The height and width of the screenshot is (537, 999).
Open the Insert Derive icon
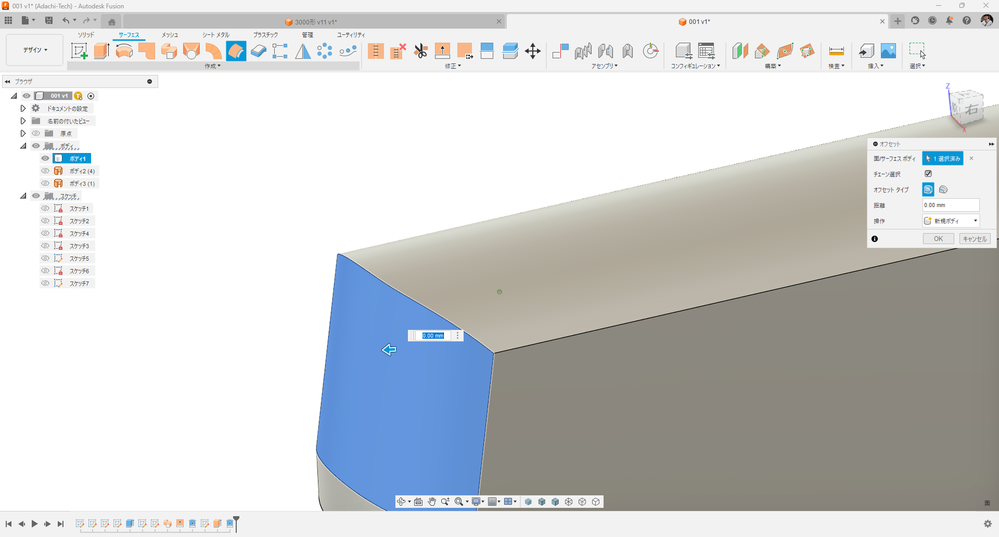point(866,51)
